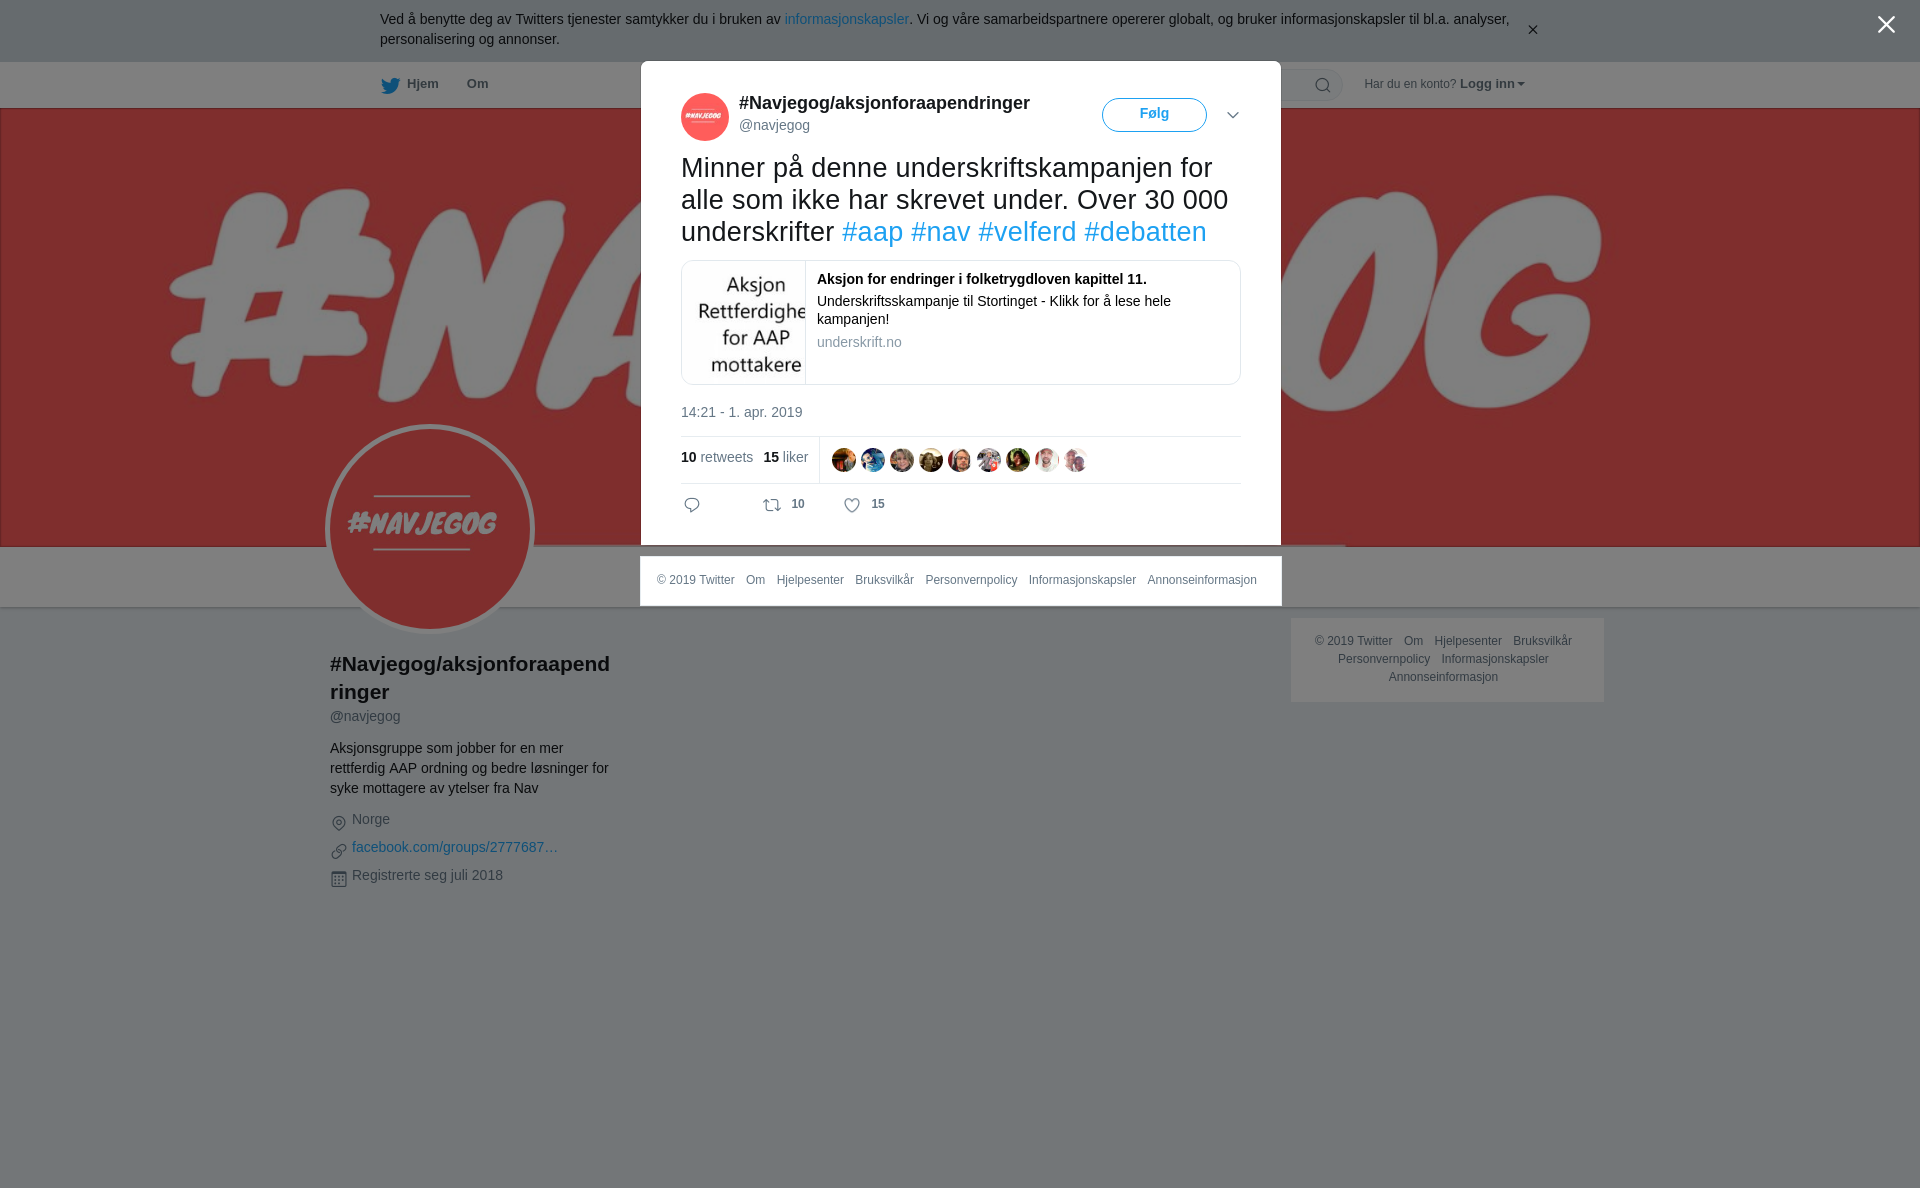Click the reply speech bubble icon
The image size is (1920, 1188).
(x=692, y=505)
